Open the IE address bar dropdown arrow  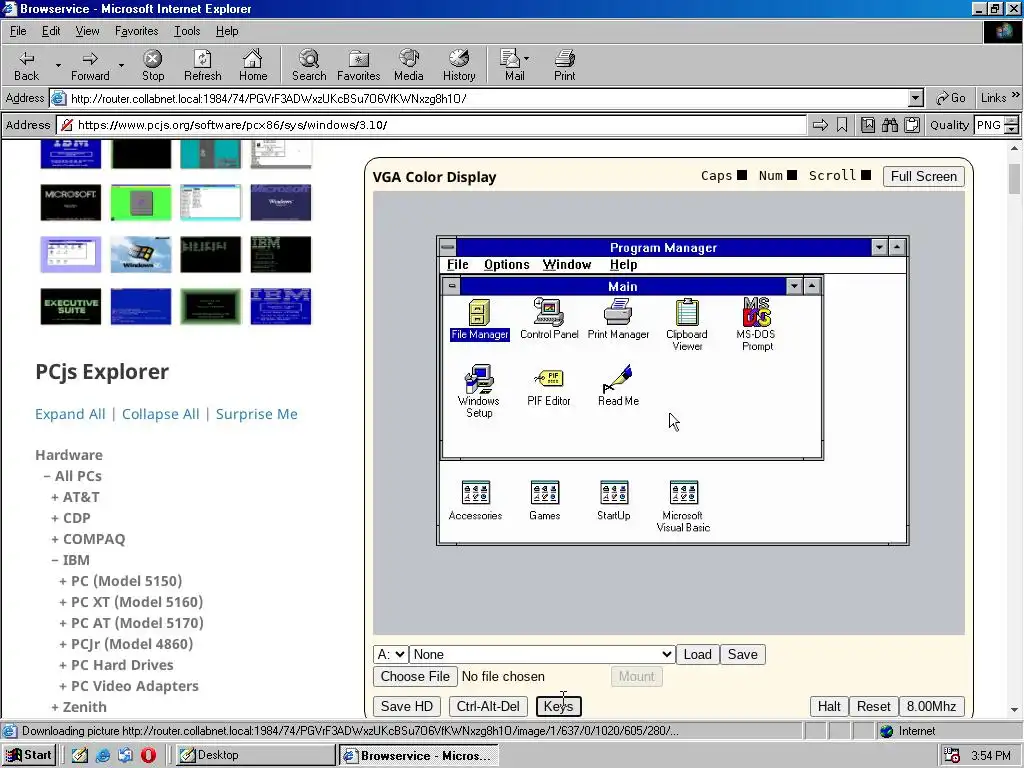click(916, 99)
